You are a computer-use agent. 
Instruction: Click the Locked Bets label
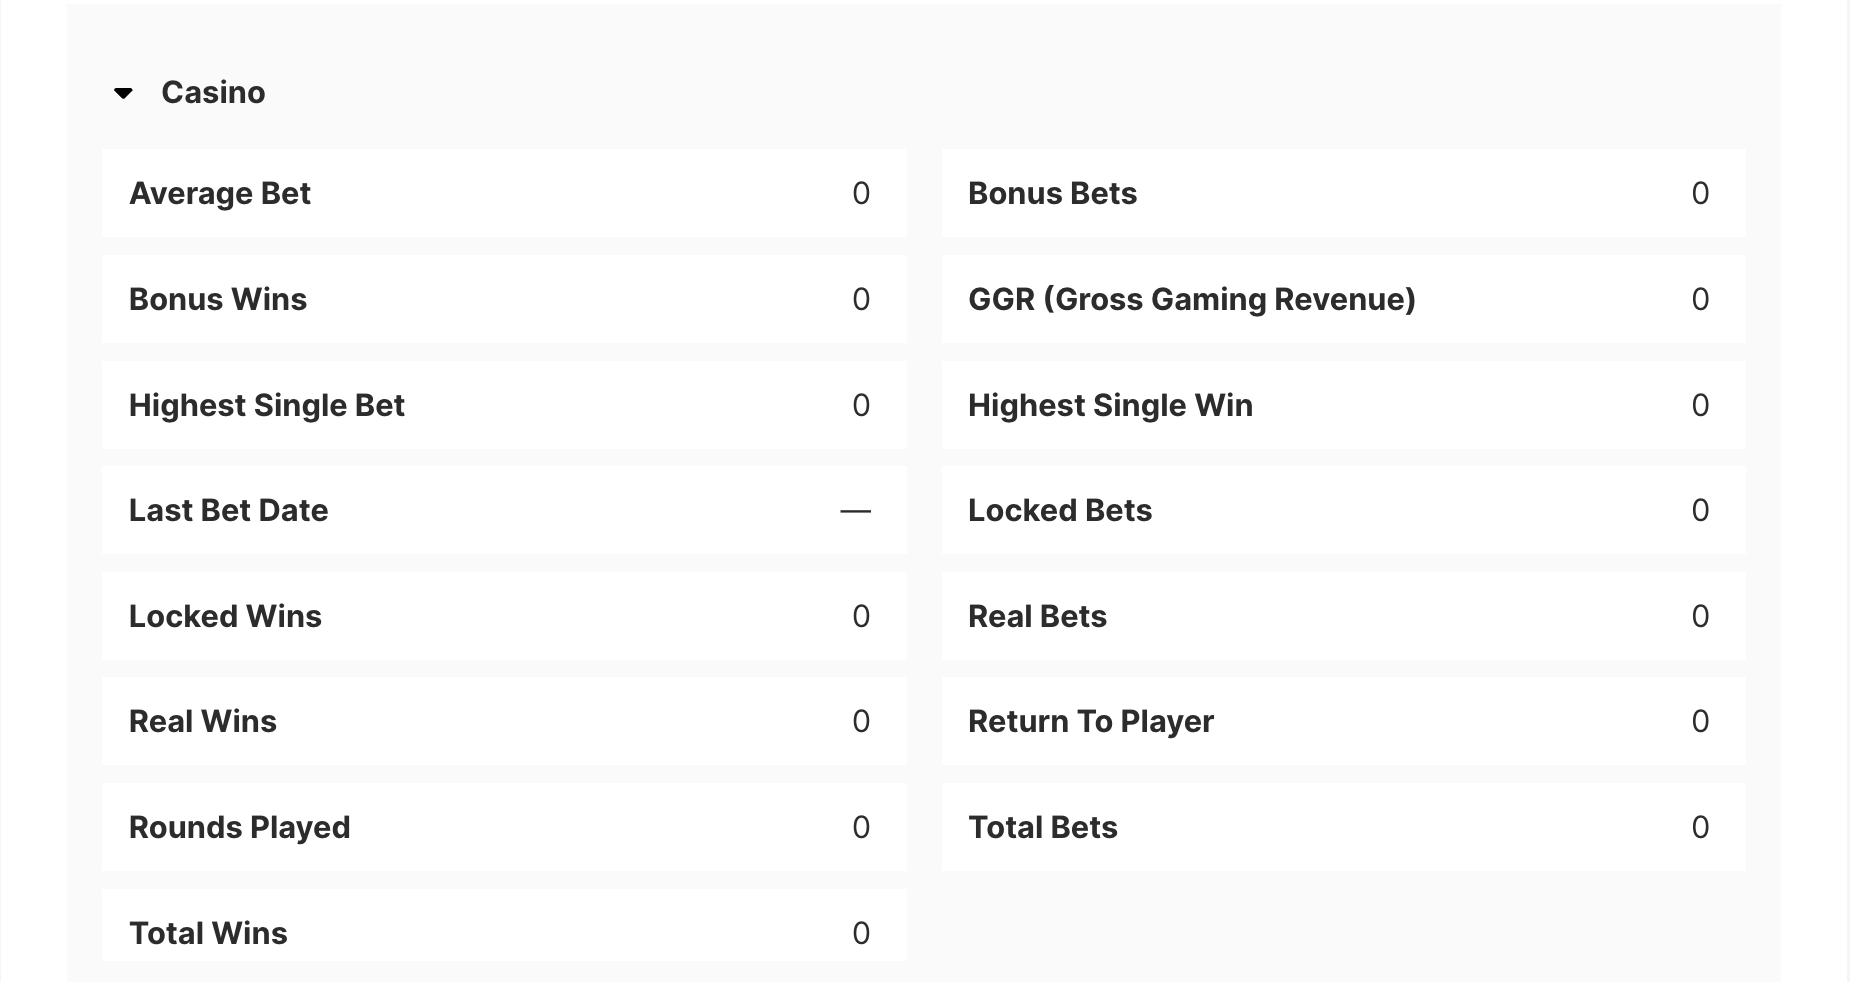pyautogui.click(x=1060, y=510)
